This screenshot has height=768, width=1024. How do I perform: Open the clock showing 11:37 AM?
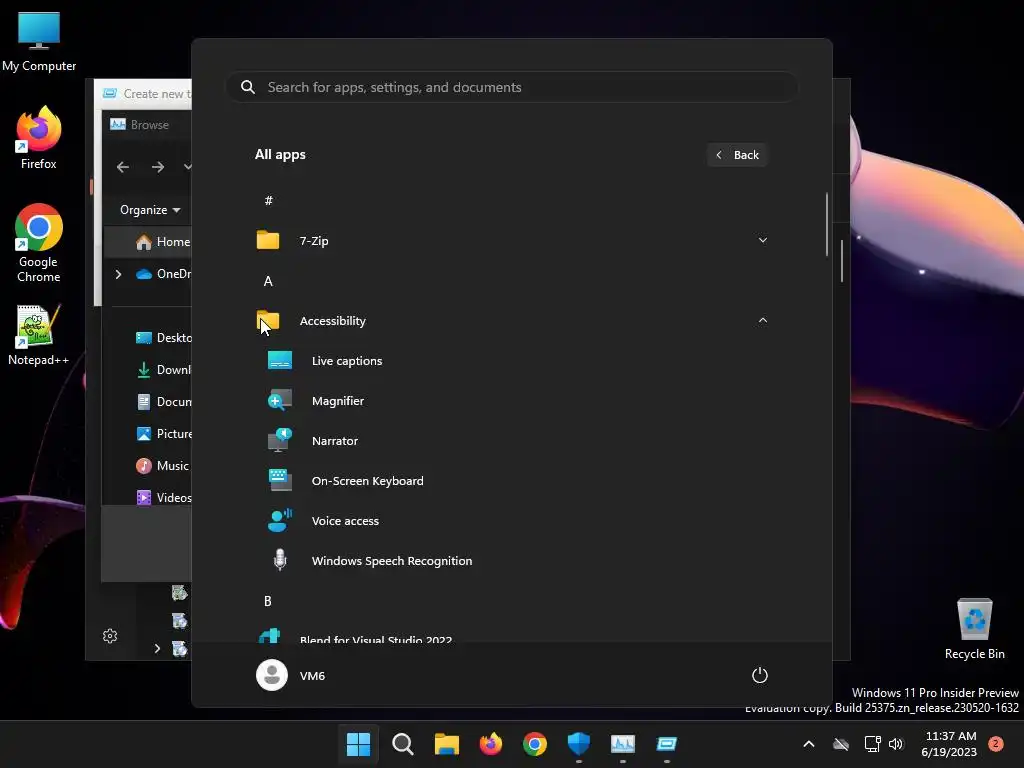[x=950, y=744]
